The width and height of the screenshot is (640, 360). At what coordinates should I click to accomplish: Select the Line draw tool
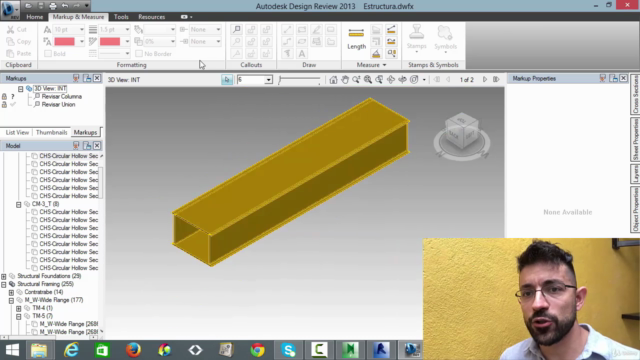tap(287, 29)
